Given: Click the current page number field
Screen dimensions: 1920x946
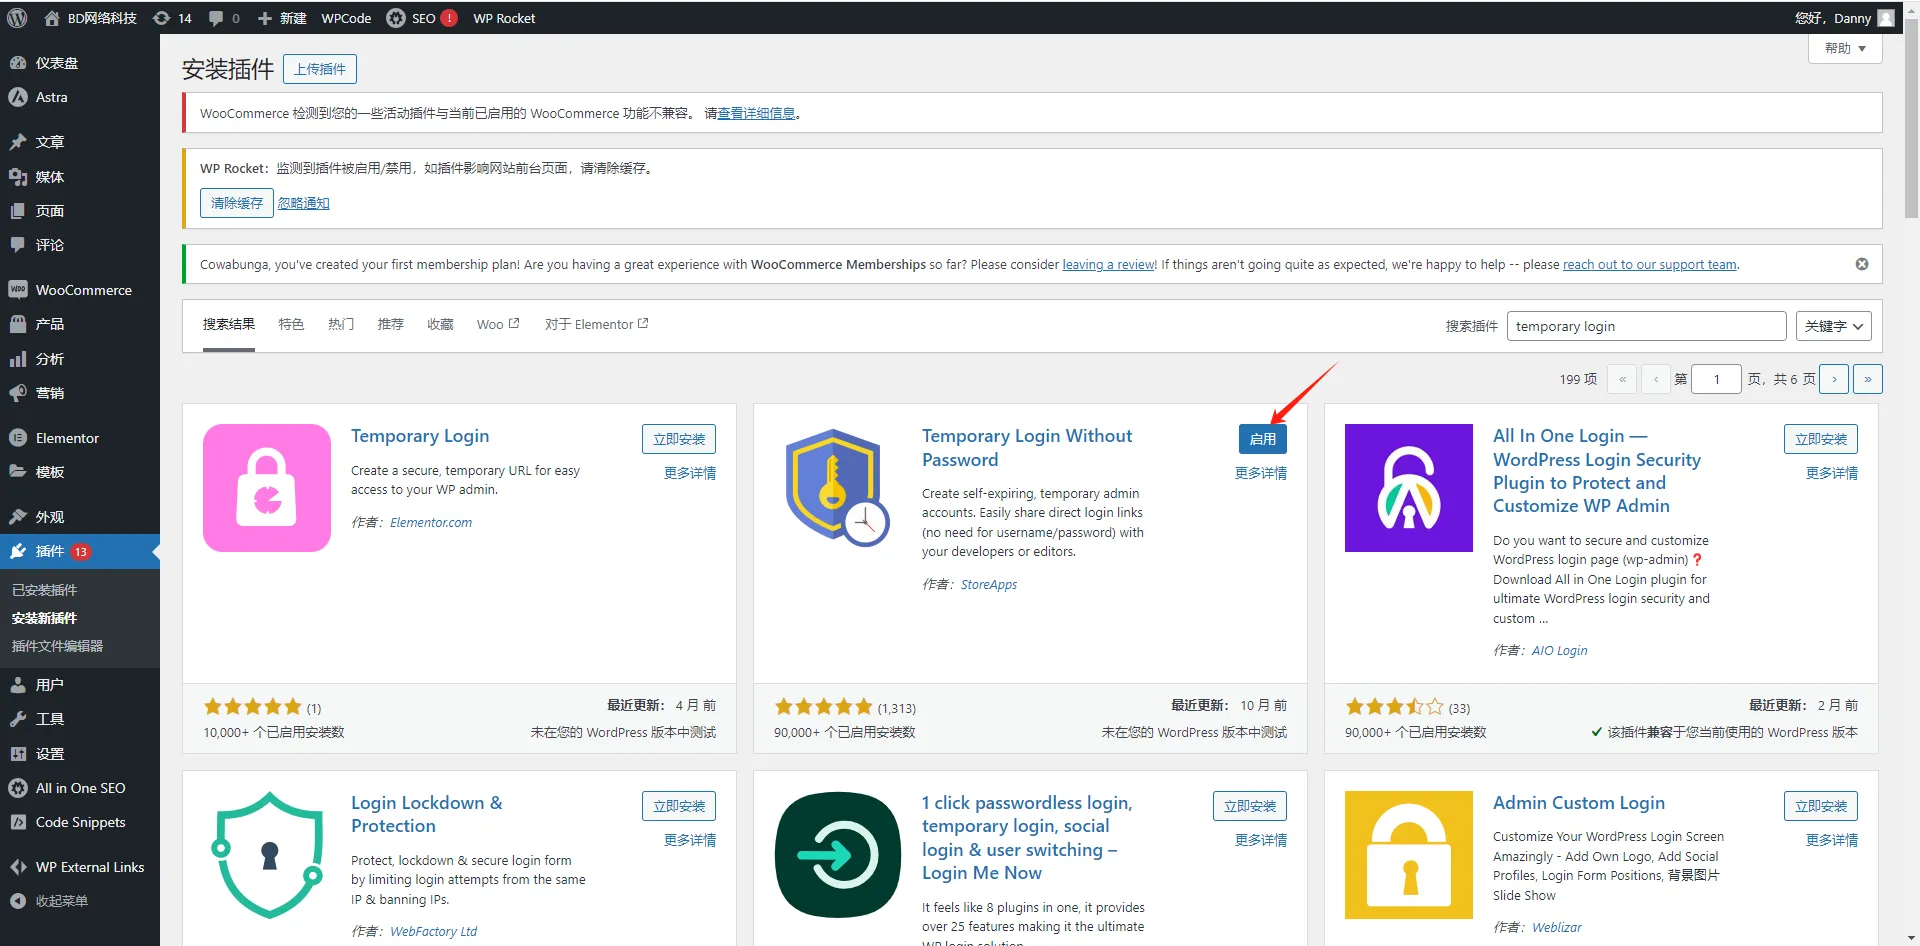Looking at the screenshot, I should tap(1716, 379).
